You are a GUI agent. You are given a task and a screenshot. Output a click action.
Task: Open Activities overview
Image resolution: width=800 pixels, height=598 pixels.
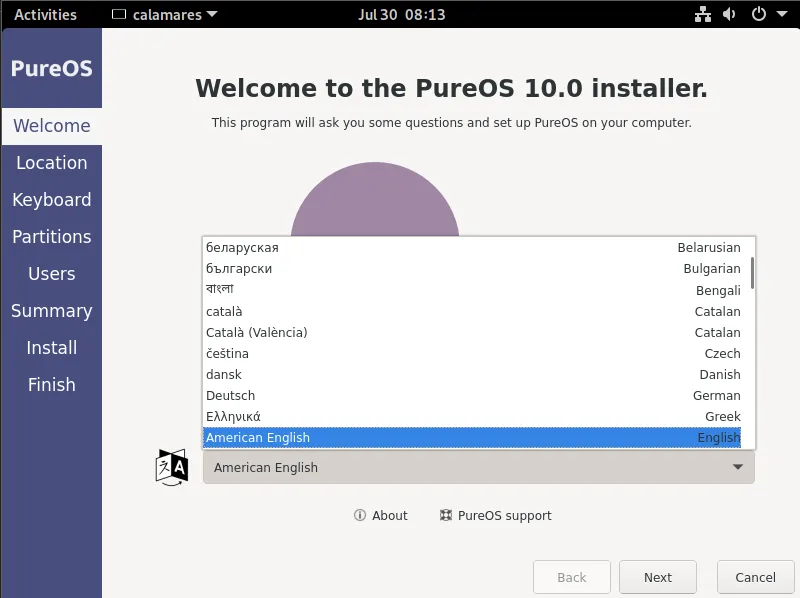pos(46,15)
